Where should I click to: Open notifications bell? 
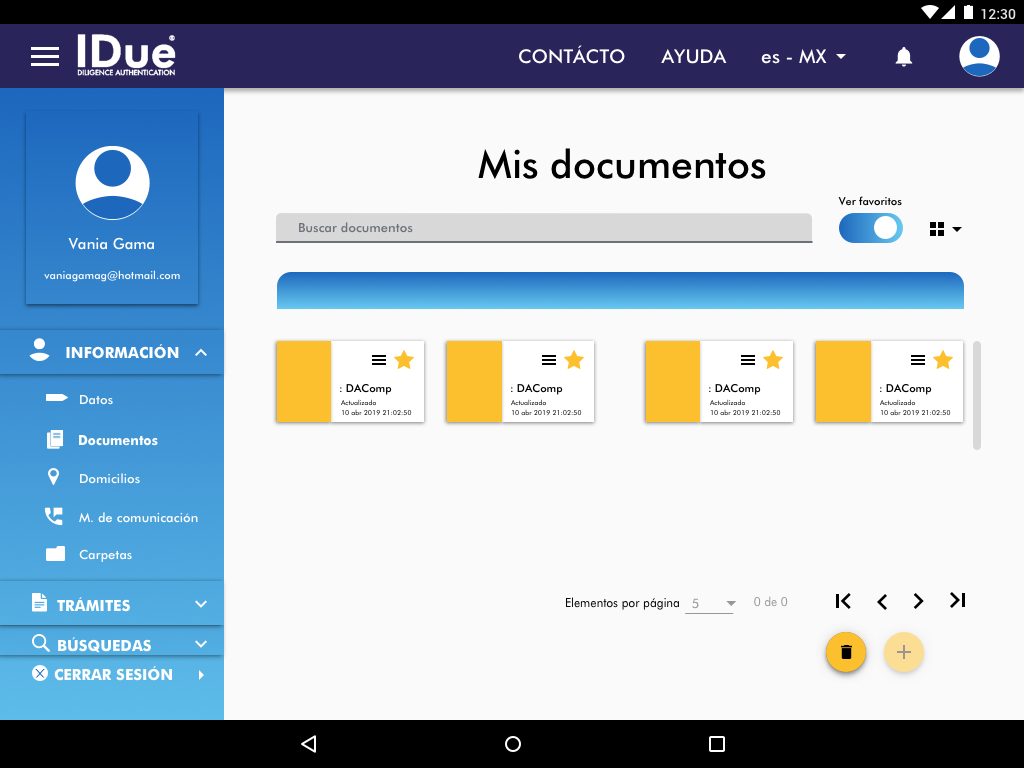point(903,57)
